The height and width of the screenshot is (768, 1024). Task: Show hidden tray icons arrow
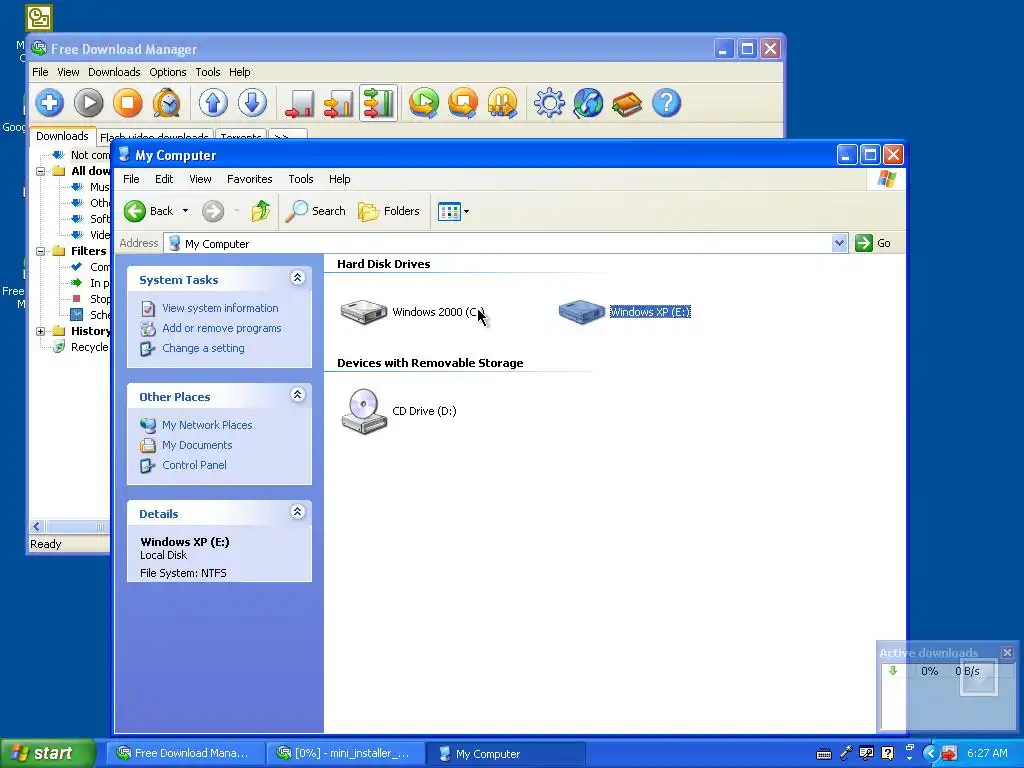click(x=931, y=754)
